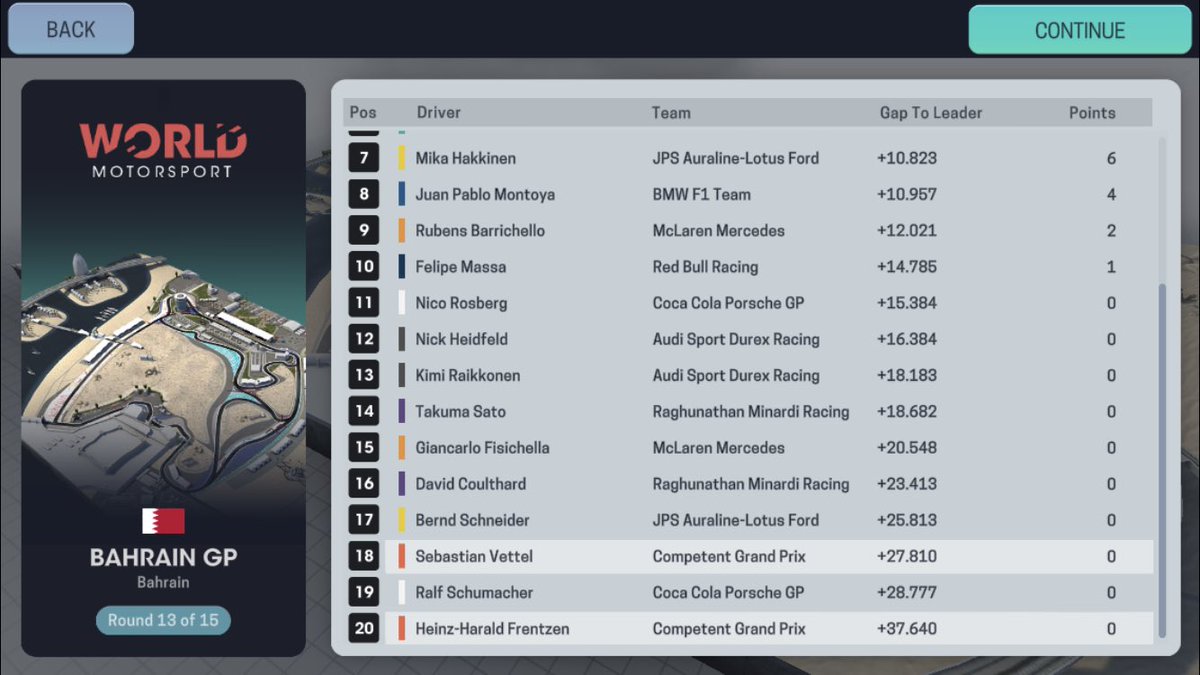Click the position 7 number badge
Image resolution: width=1200 pixels, height=675 pixels.
pyautogui.click(x=363, y=158)
